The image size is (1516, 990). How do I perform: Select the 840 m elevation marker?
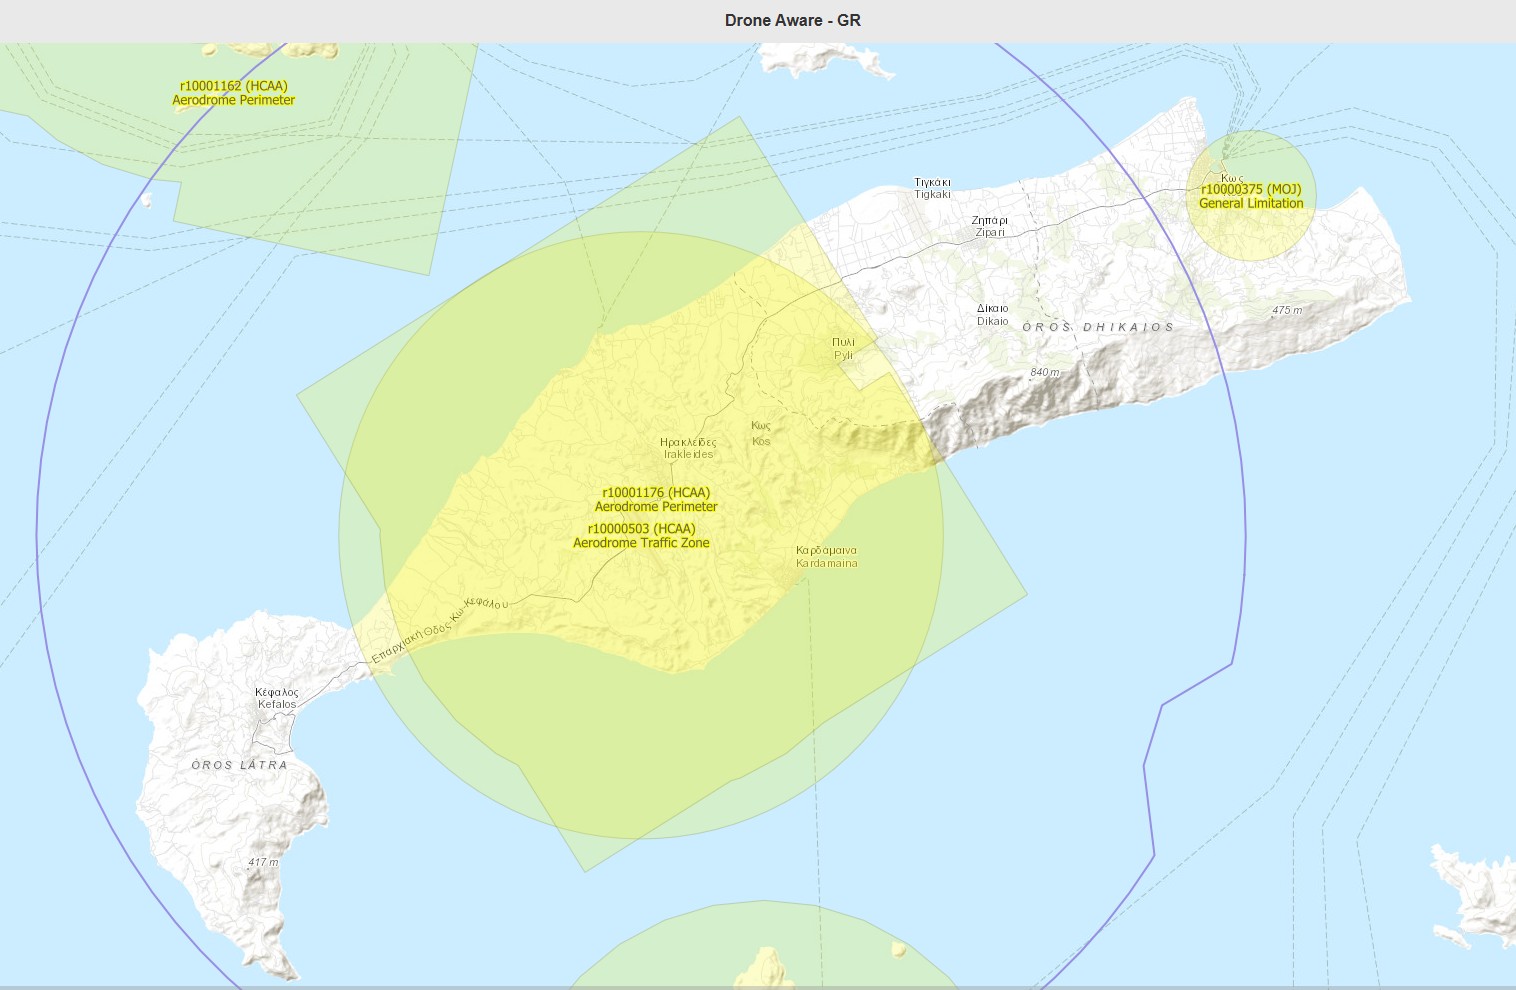1045,372
